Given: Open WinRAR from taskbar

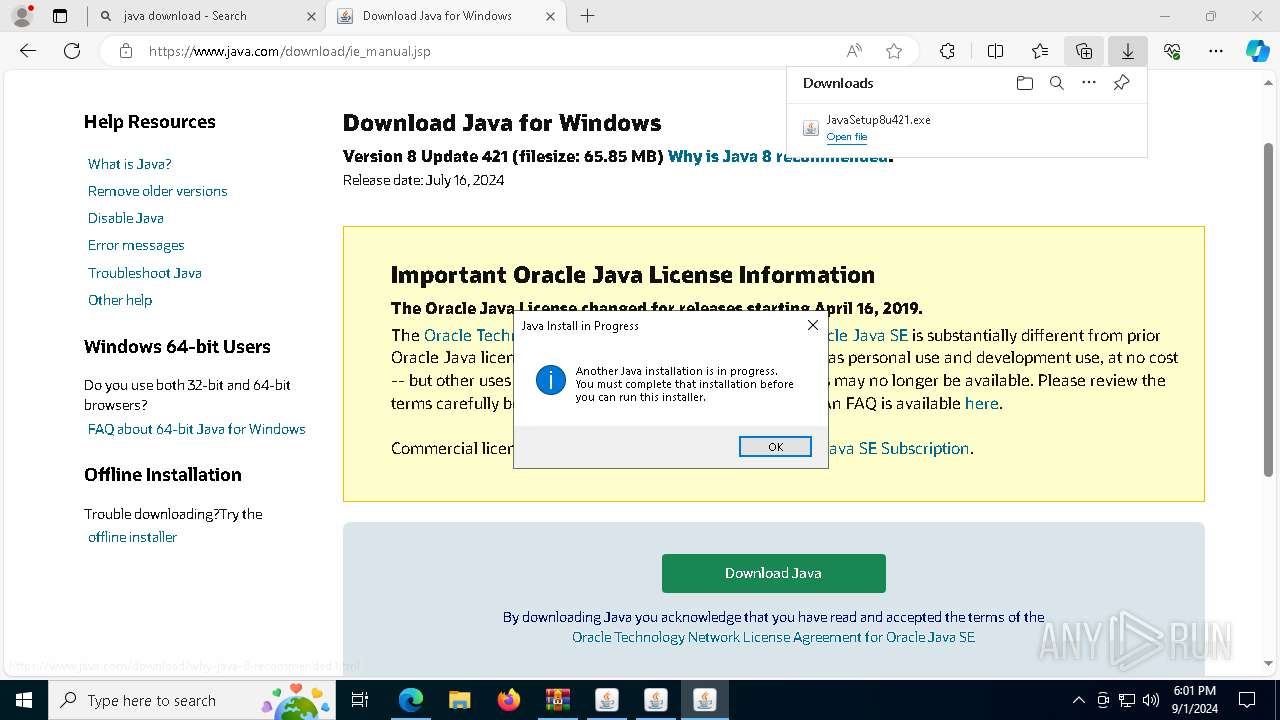Looking at the screenshot, I should (557, 700).
